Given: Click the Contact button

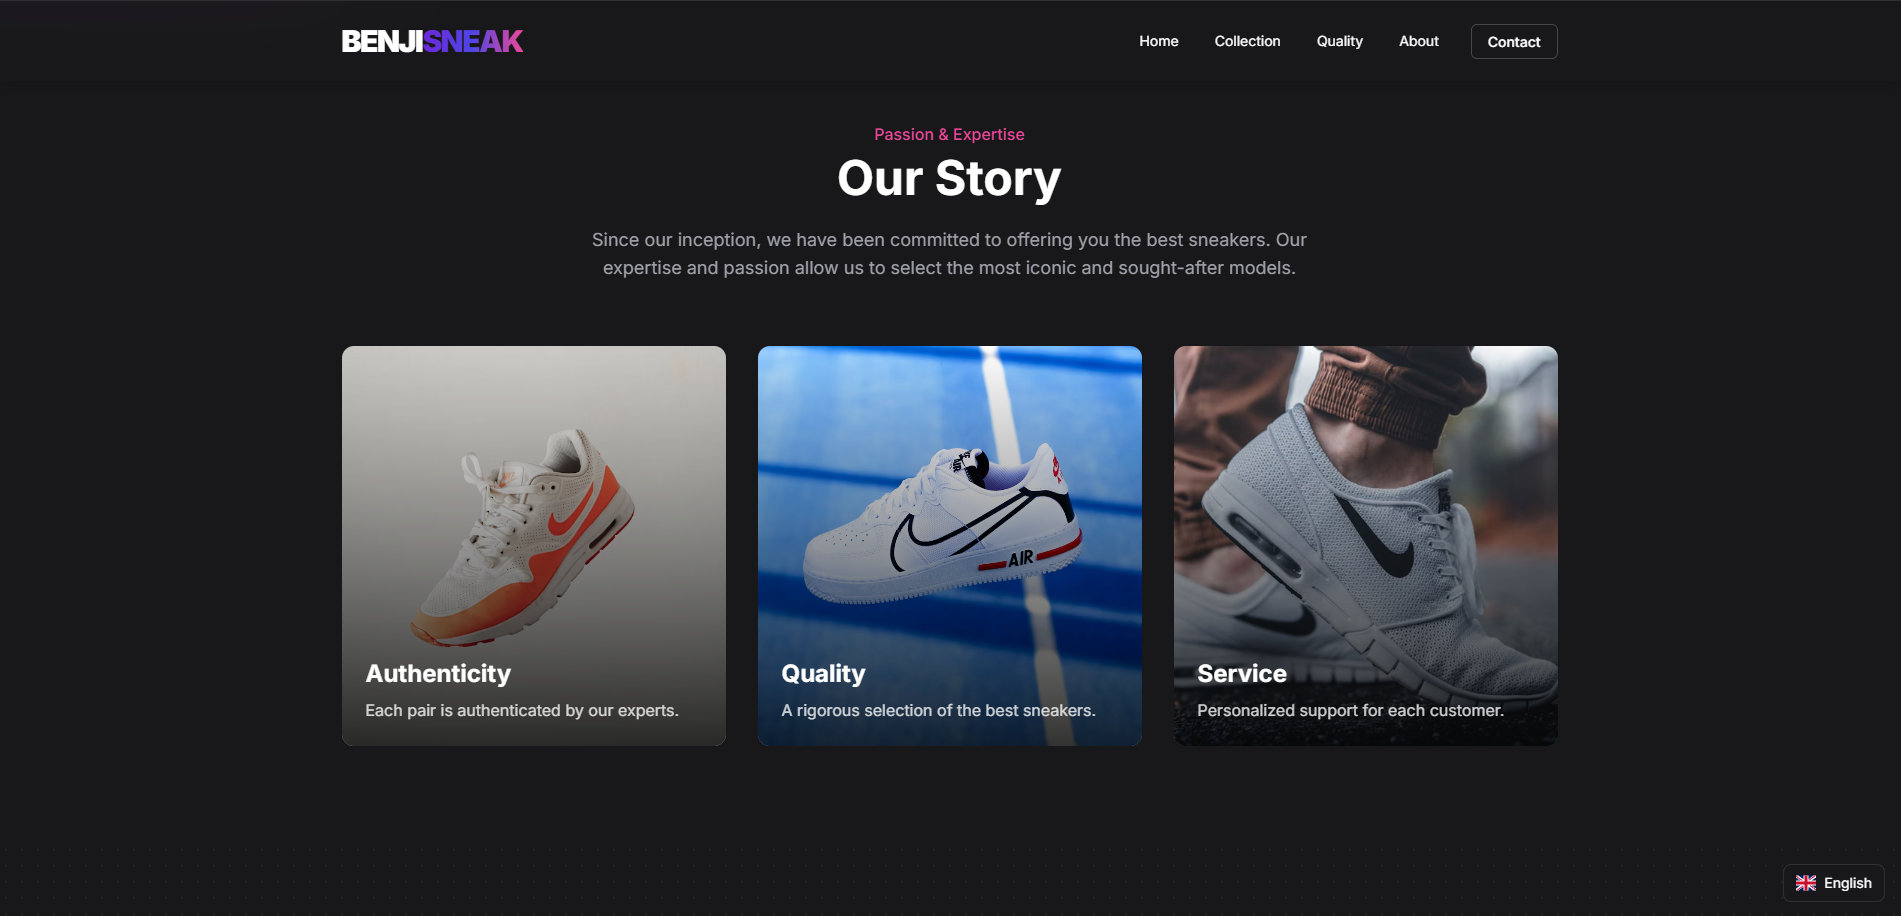Looking at the screenshot, I should coord(1514,42).
